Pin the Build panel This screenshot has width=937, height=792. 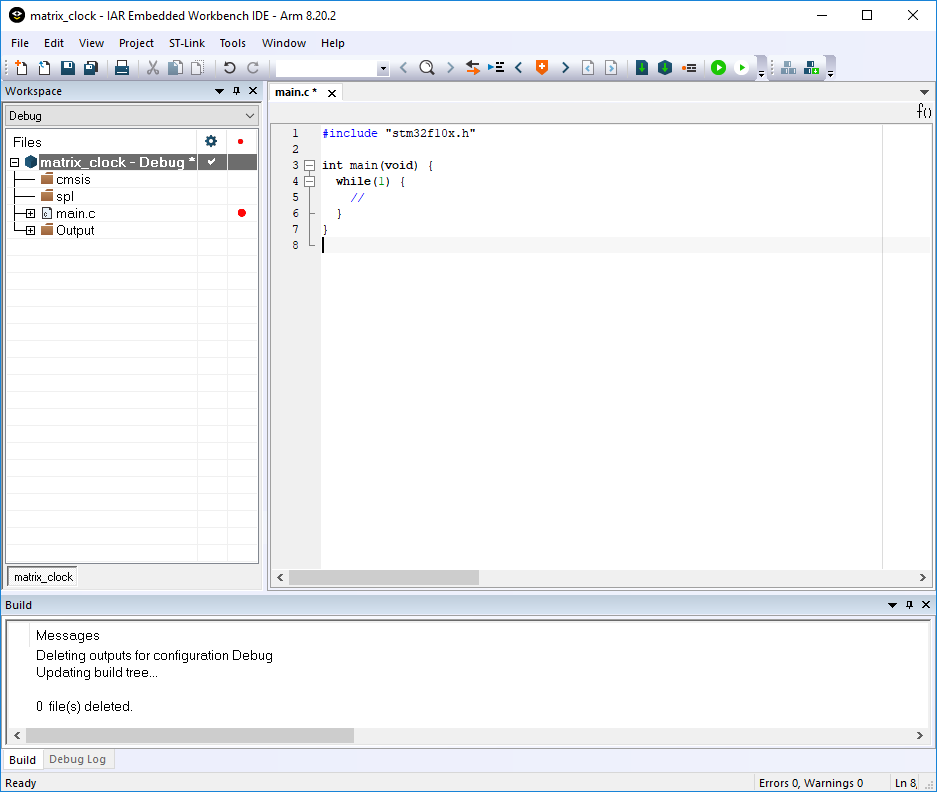coord(909,604)
